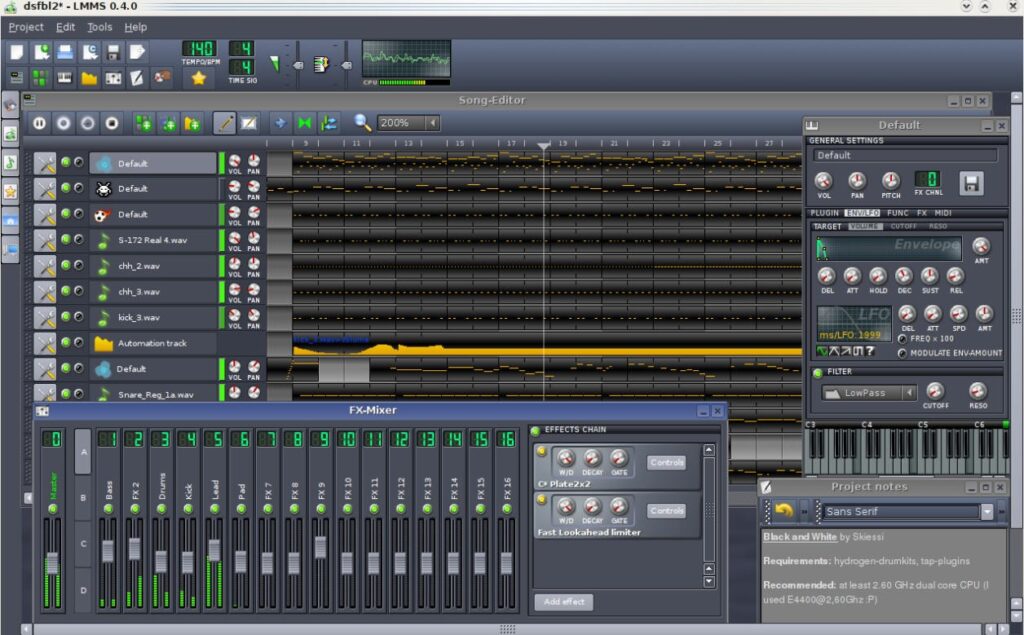
Task: Enable FREQ x 100 option
Action: coord(903,339)
